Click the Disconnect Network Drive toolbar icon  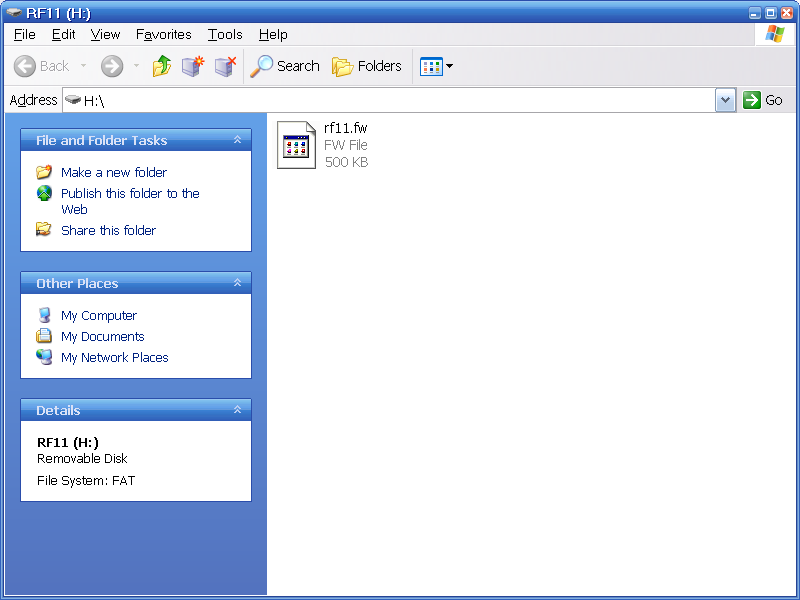coord(225,66)
